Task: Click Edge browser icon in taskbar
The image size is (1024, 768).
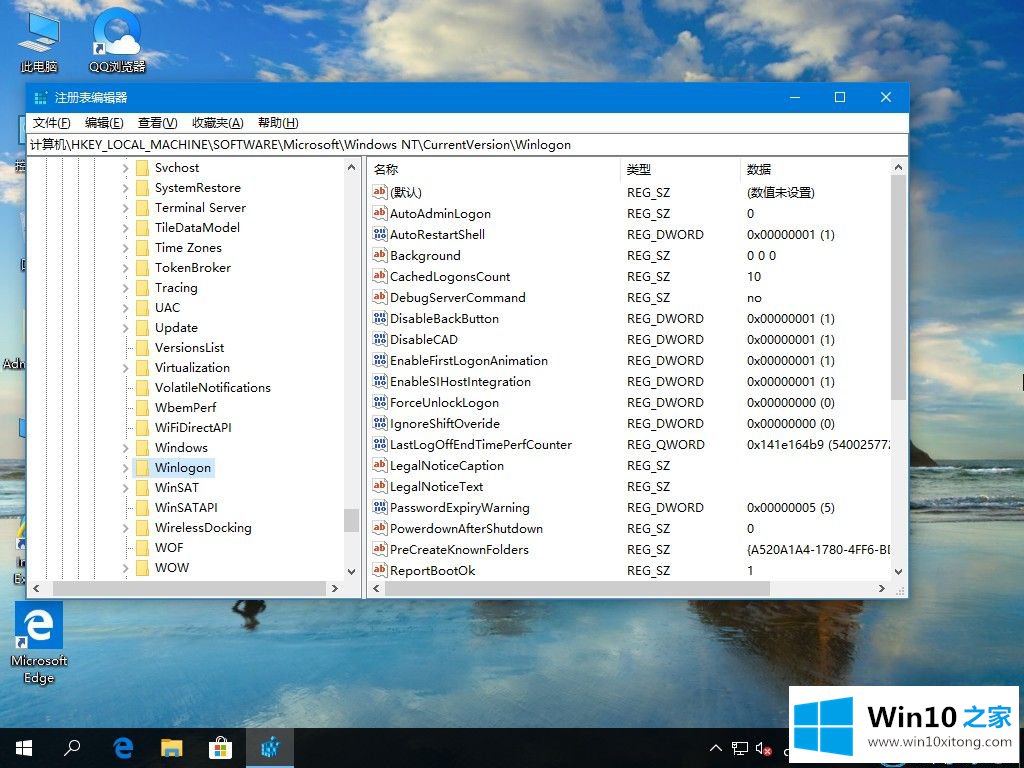Action: tap(123, 748)
